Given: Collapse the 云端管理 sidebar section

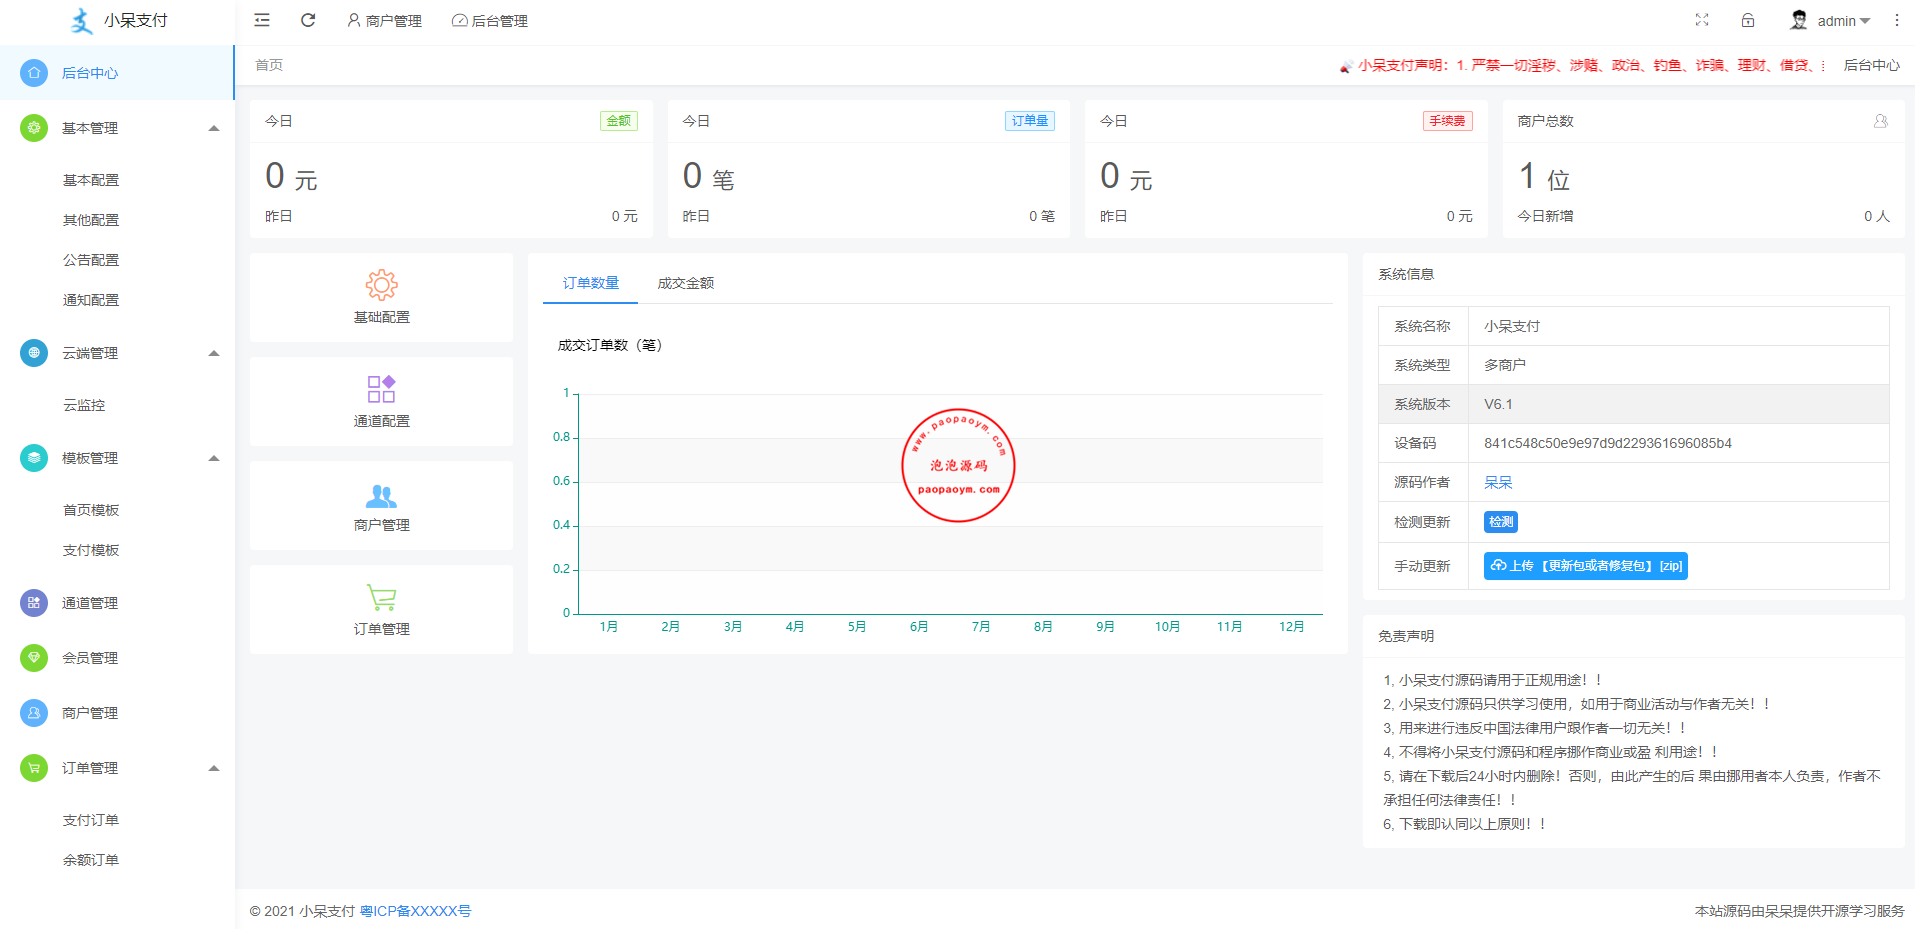Looking at the screenshot, I should (x=213, y=353).
